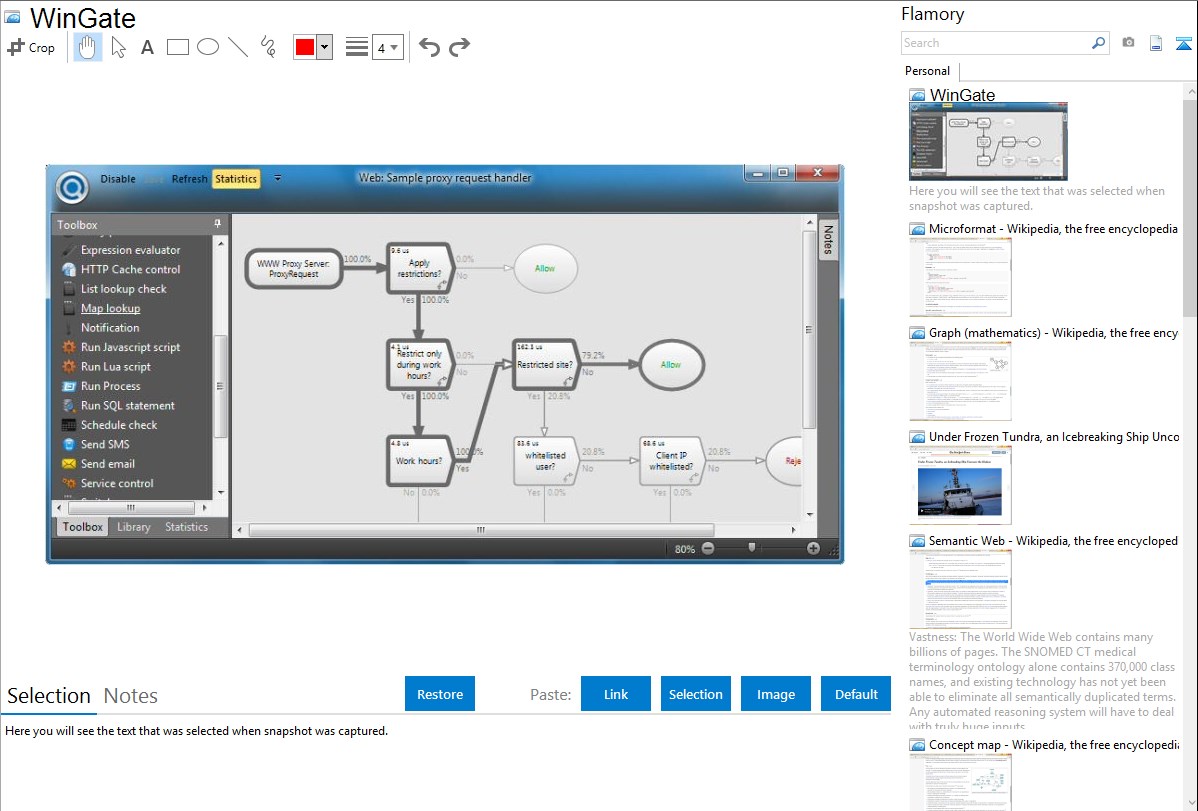Click the paste Selection button
The image size is (1198, 811).
(x=695, y=694)
